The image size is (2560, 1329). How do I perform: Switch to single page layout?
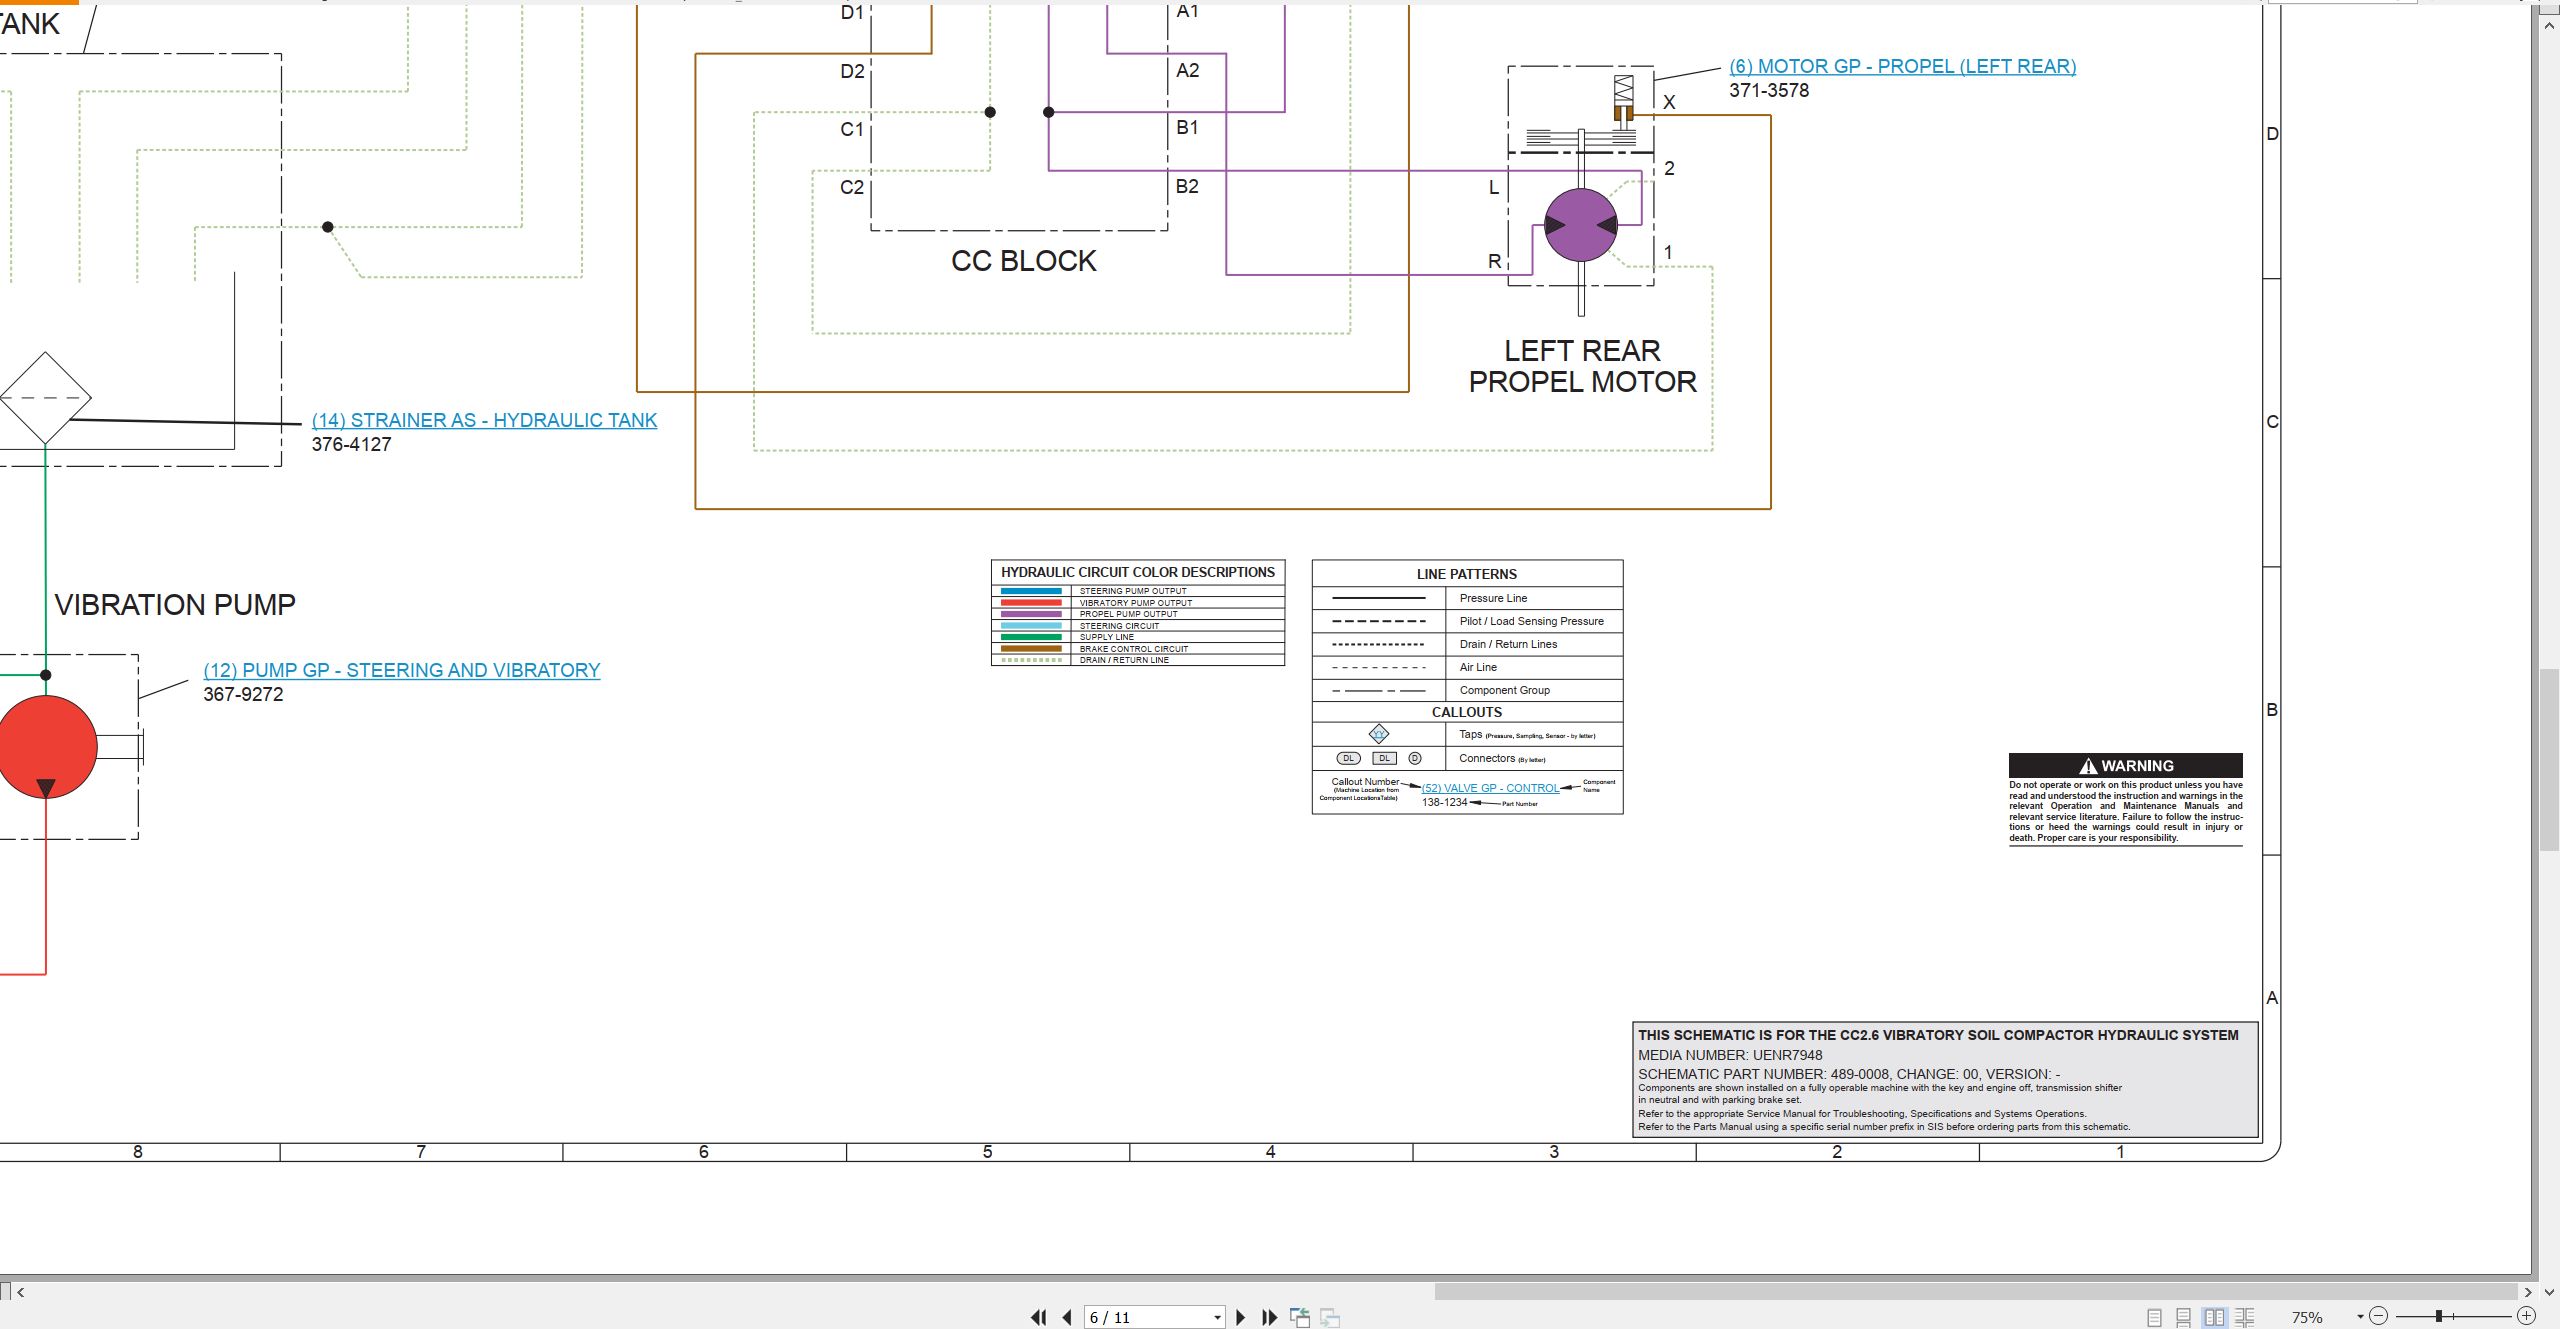2155,1317
